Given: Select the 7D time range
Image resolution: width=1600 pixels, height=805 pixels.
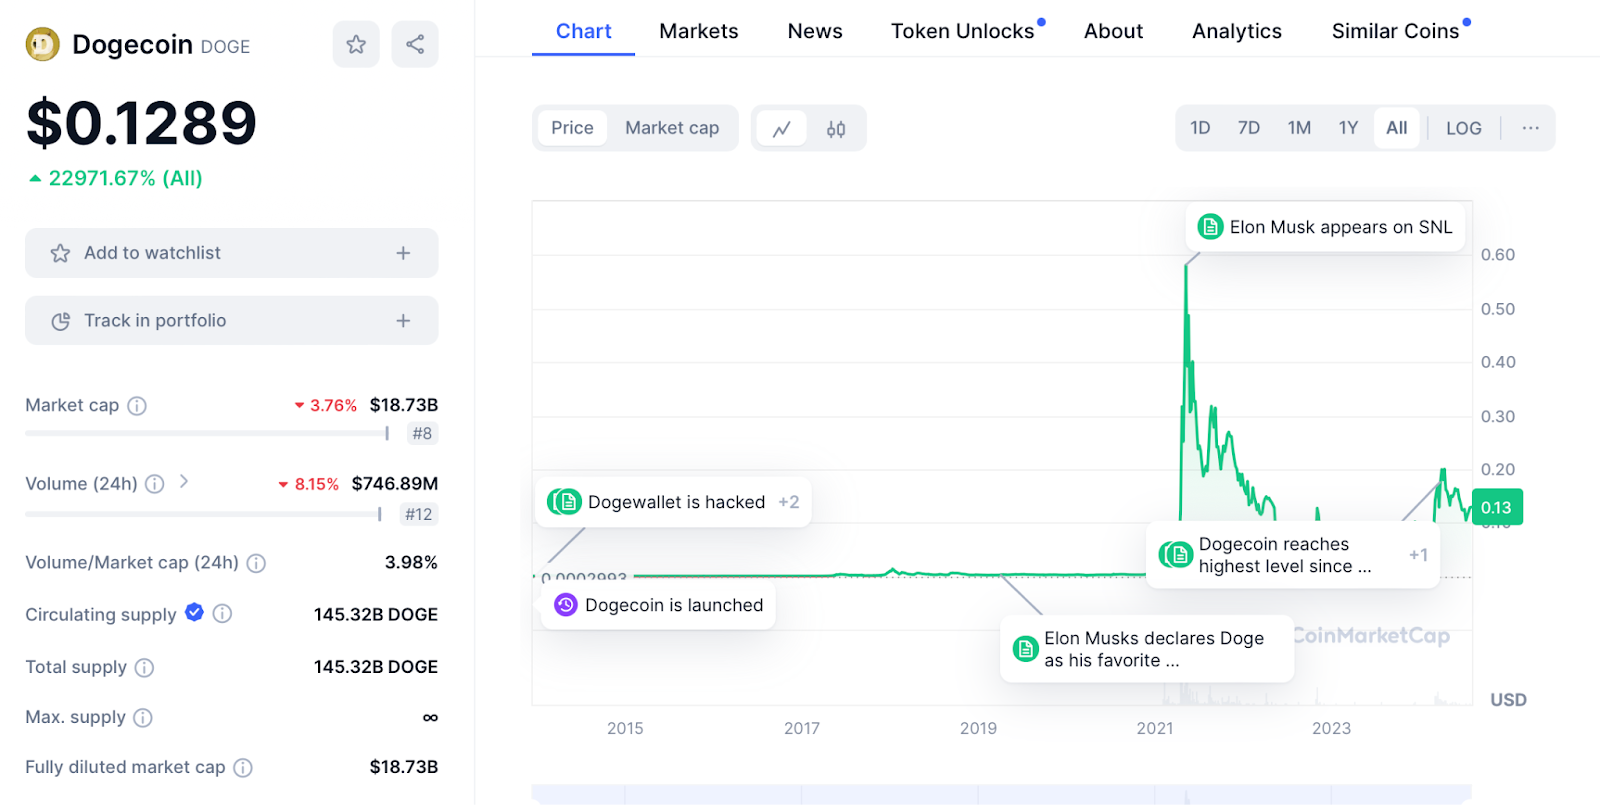Looking at the screenshot, I should click(1248, 128).
